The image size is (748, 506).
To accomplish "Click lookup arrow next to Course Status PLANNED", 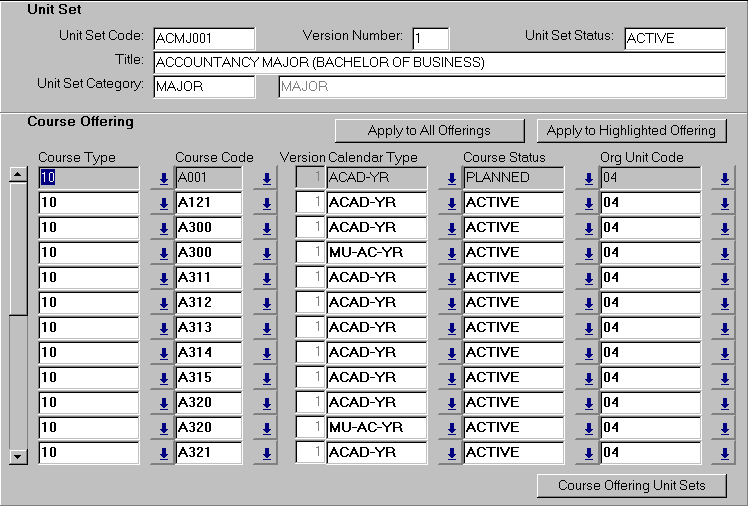I will click(589, 178).
